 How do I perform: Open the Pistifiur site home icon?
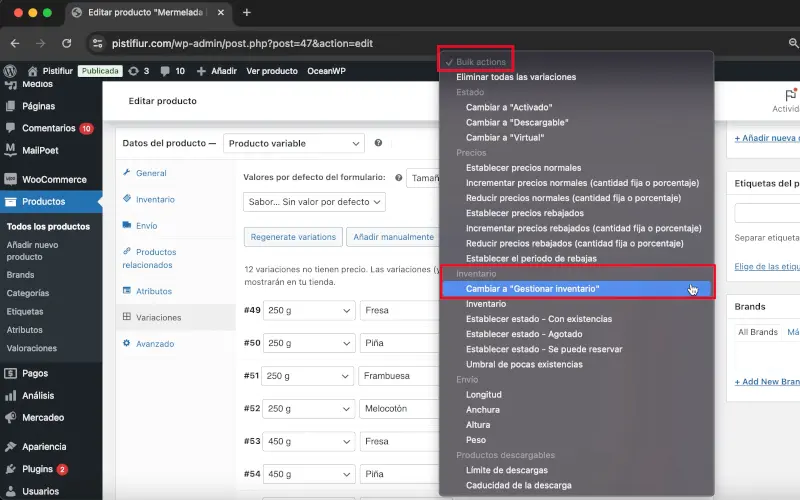tap(32, 71)
